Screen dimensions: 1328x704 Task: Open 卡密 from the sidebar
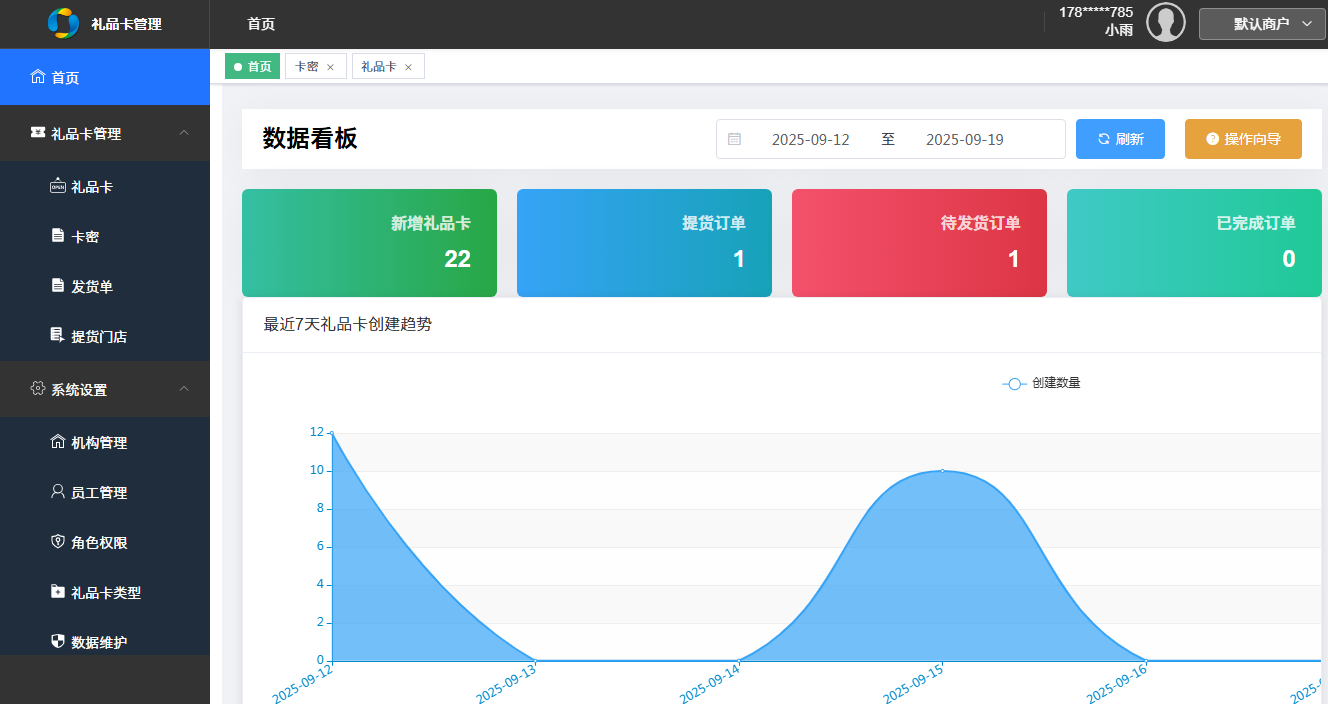click(75, 236)
